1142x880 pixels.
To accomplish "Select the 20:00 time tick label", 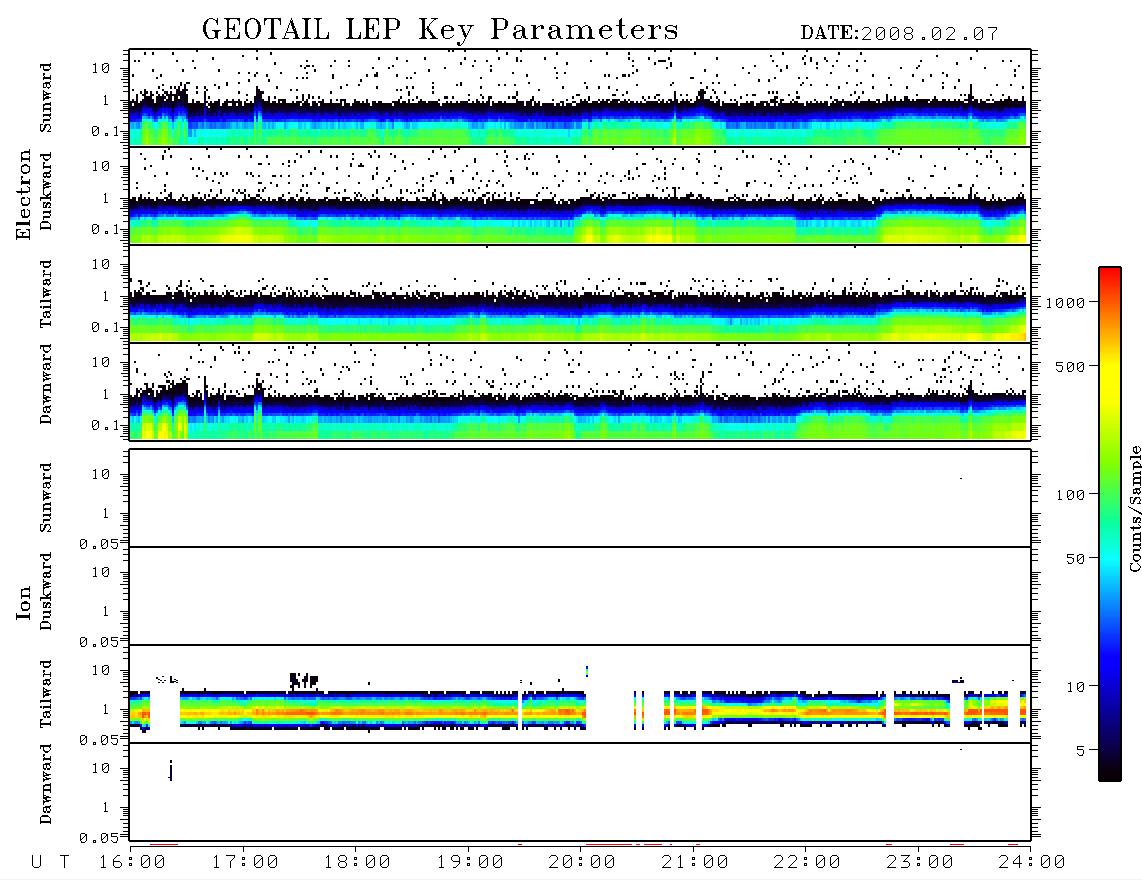I will click(582, 863).
